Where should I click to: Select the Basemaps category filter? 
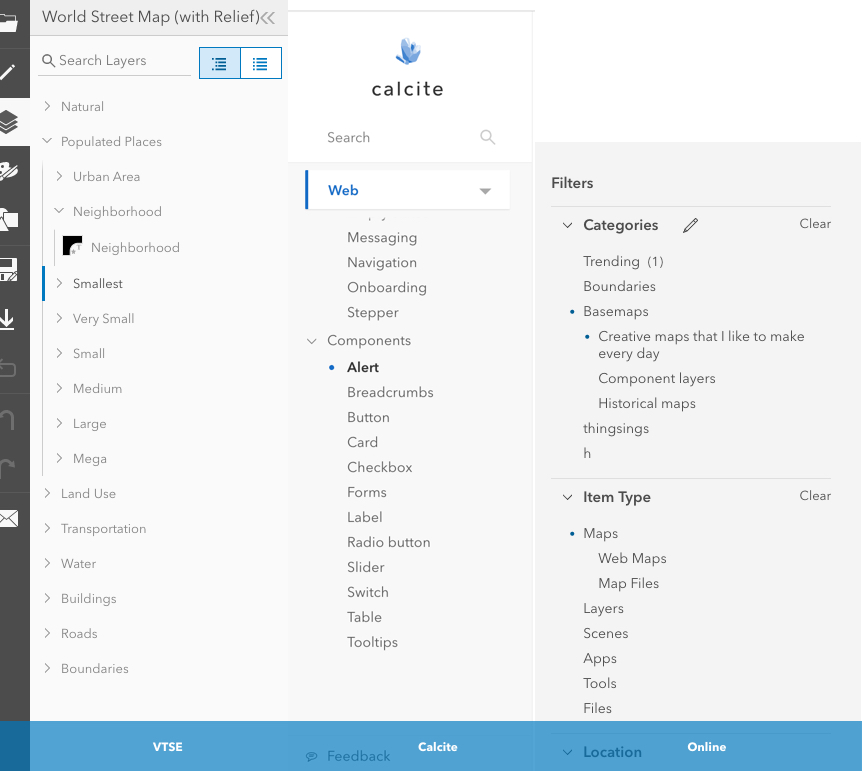point(616,311)
